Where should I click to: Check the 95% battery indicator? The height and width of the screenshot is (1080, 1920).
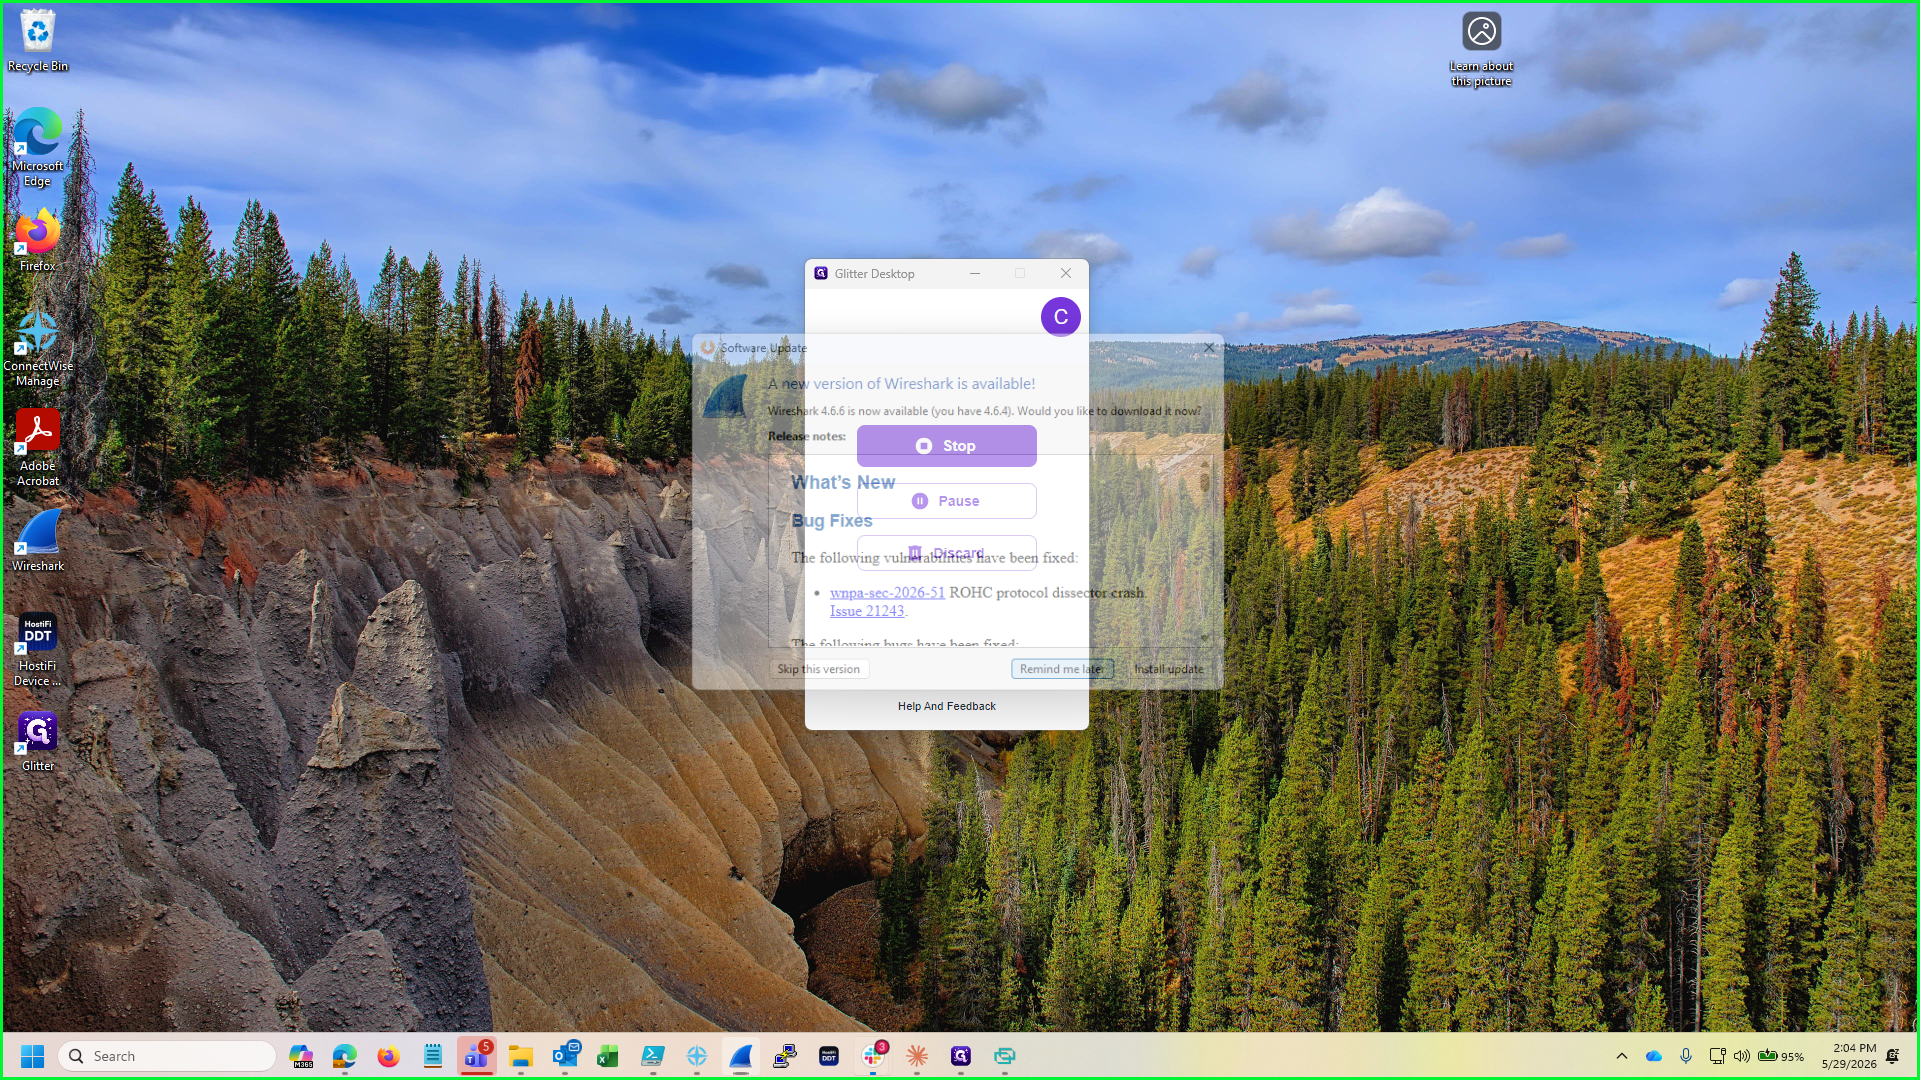click(x=1781, y=1056)
